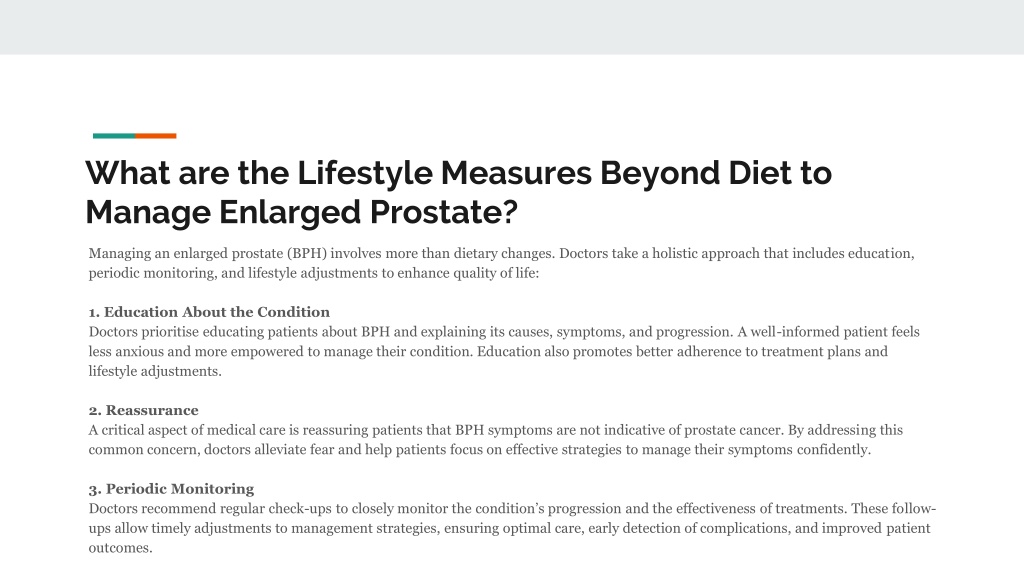Click the intro paragraph beginning 'Managing an enlarged prostate'
This screenshot has width=1024, height=576.
click(x=502, y=263)
